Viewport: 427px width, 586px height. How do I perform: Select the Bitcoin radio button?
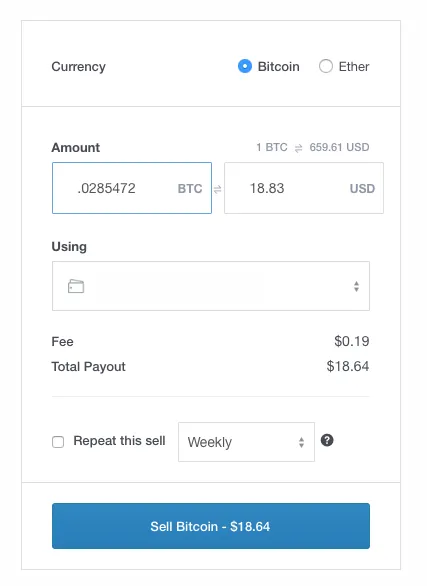point(245,67)
